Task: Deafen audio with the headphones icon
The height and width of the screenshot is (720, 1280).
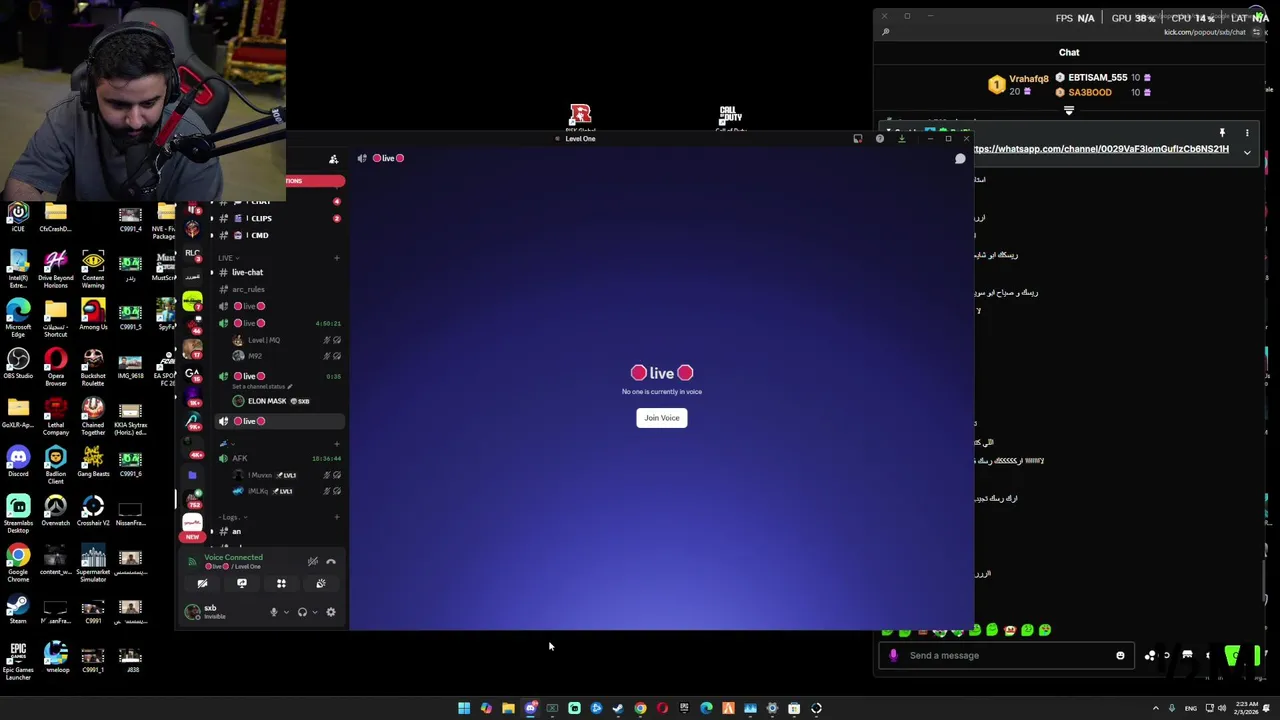Action: click(302, 612)
